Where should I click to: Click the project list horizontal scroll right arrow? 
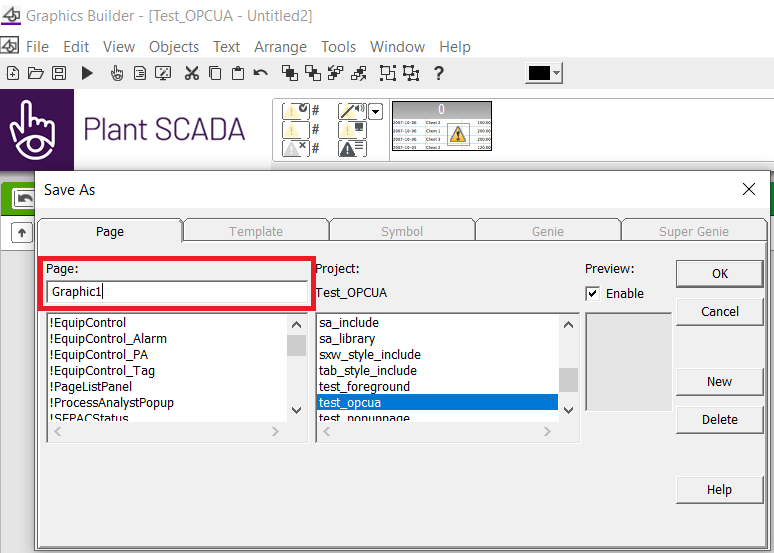click(547, 432)
